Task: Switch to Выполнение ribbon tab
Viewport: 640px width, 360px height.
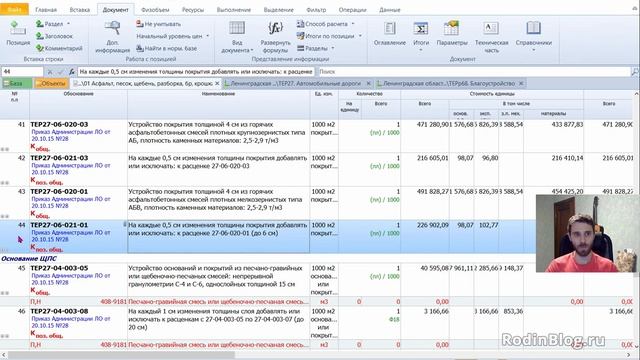Action: (233, 9)
